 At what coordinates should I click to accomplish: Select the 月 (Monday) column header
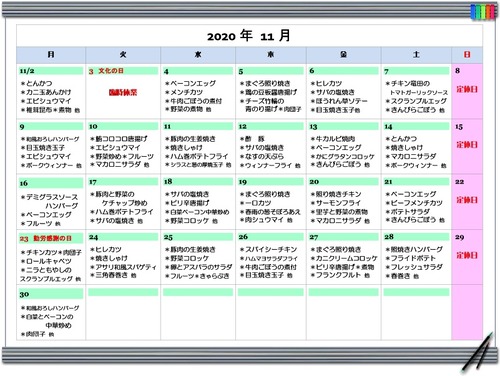coord(51,55)
